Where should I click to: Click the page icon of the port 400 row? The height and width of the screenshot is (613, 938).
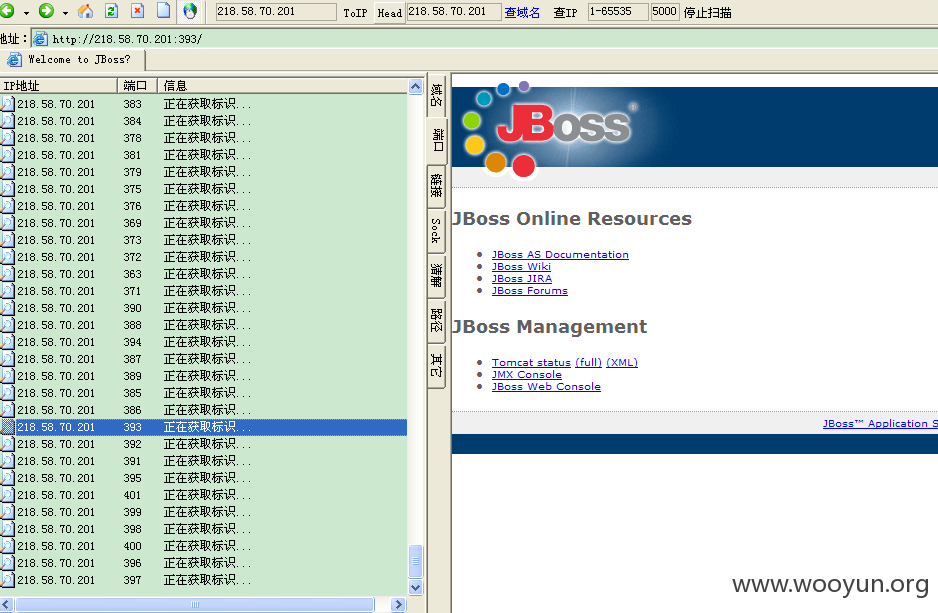pos(7,546)
